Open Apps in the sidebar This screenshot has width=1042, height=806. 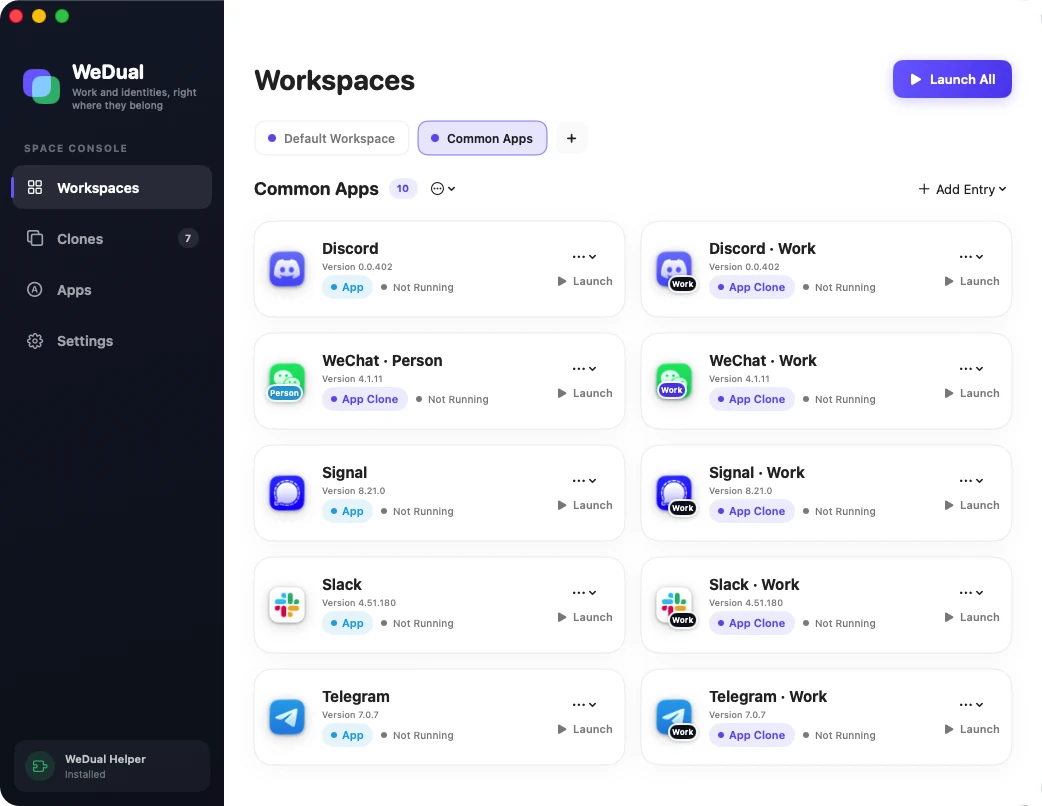pos(112,290)
